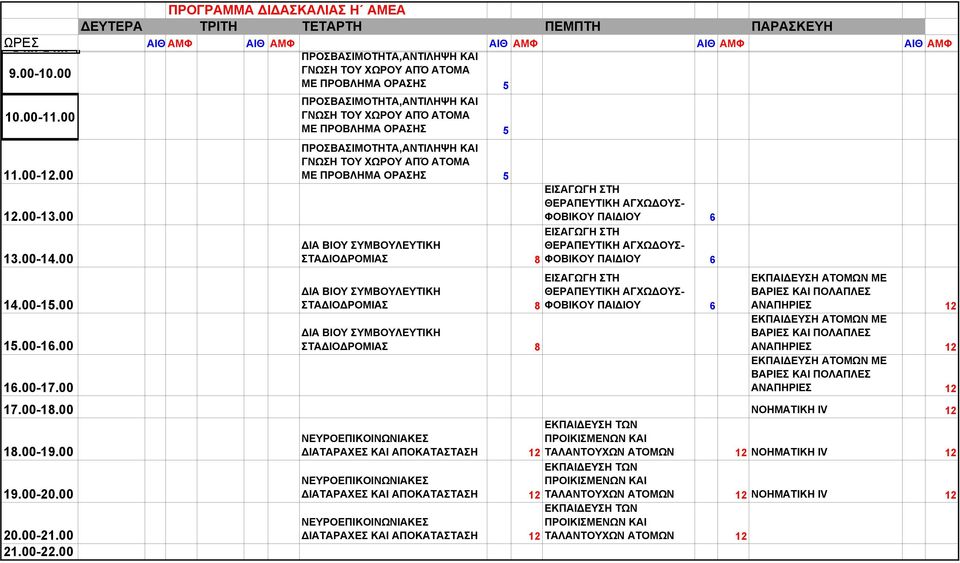Viewport: 960px width, 563px height.
Task: Select amphitheatre number 8 in 15.00-16.00 row
Action: pyautogui.click(x=537, y=347)
